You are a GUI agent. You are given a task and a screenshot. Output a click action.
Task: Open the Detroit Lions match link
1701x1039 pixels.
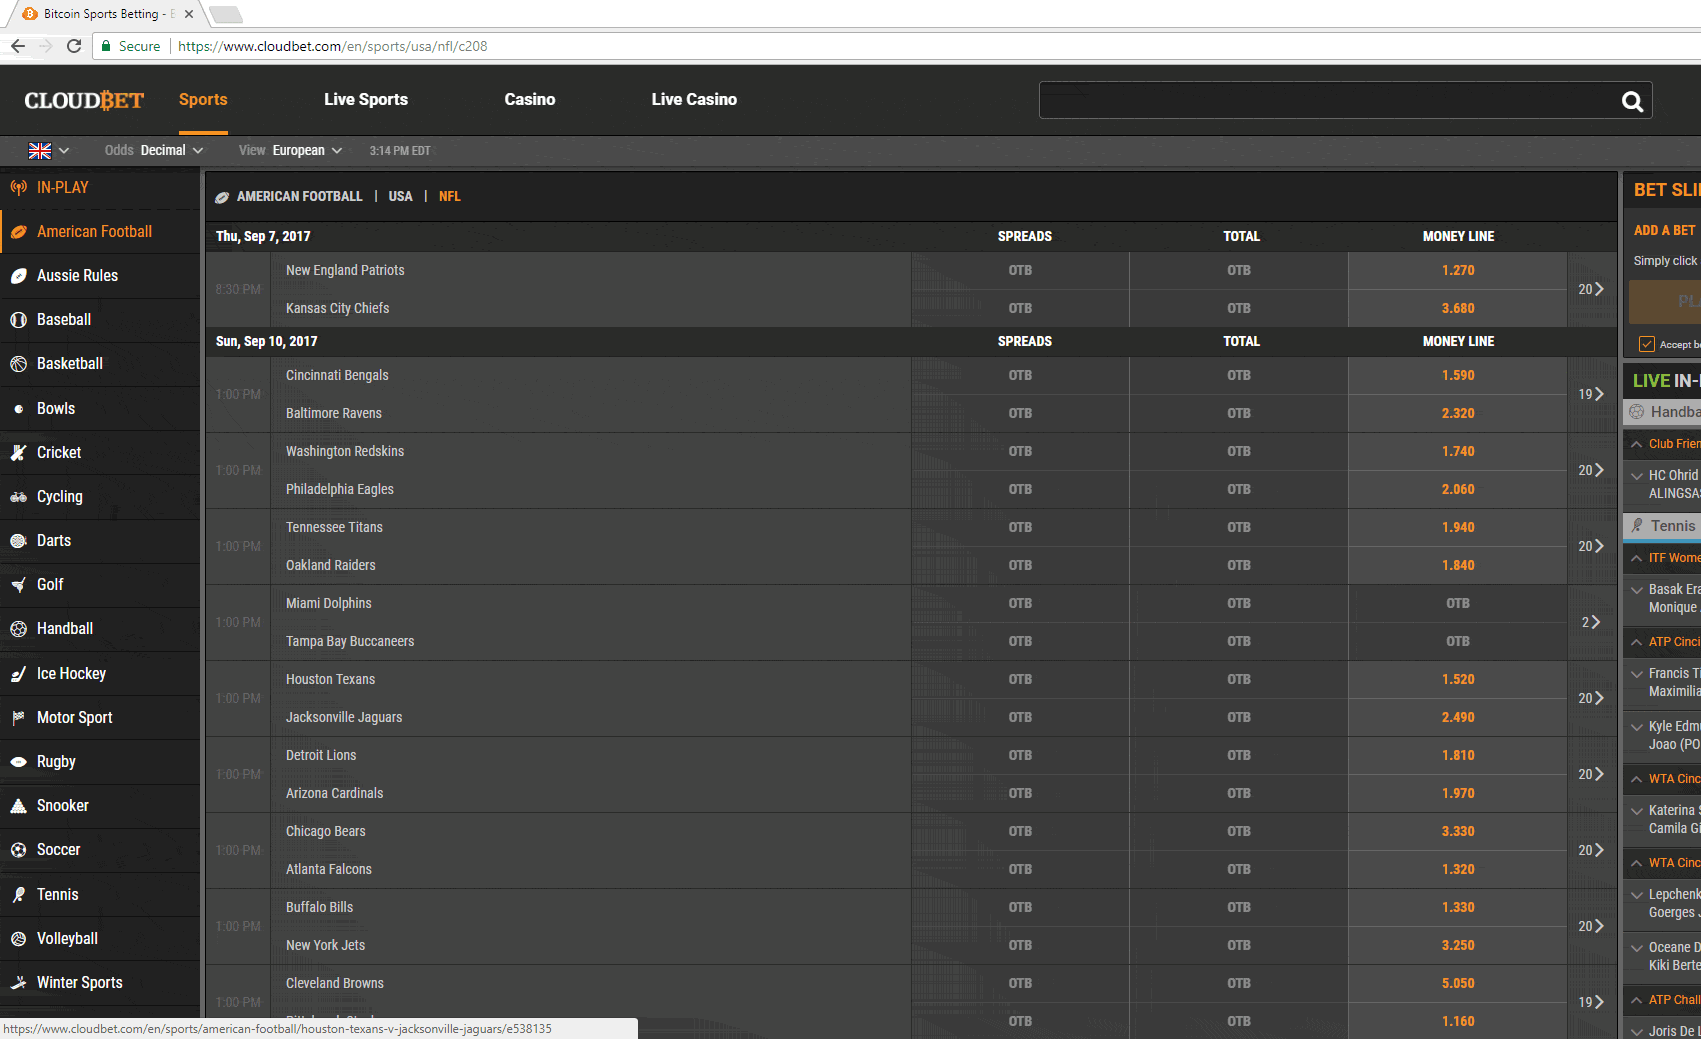[x=321, y=756]
